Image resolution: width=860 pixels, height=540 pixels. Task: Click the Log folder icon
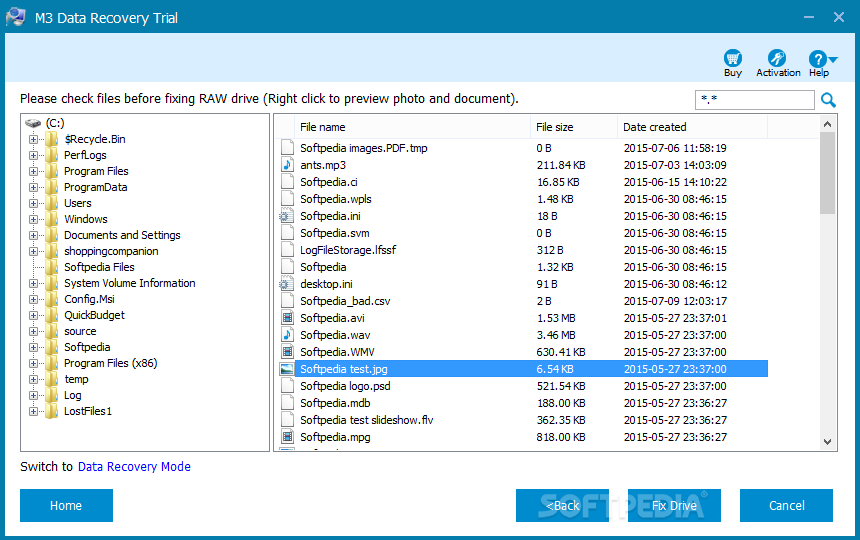pyautogui.click(x=52, y=395)
